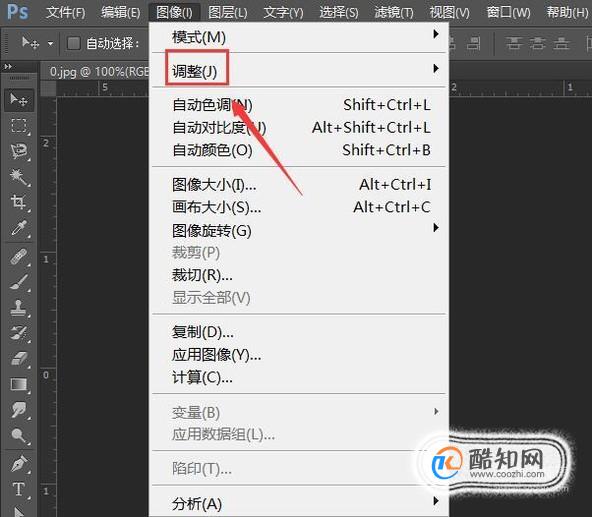The image size is (592, 517).
Task: Toggle the 自动选择 checkbox
Action: [x=74, y=43]
